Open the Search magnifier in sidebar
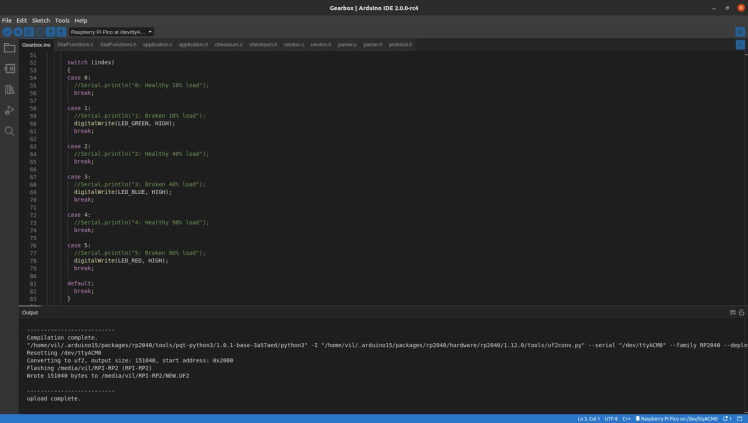 [10, 131]
